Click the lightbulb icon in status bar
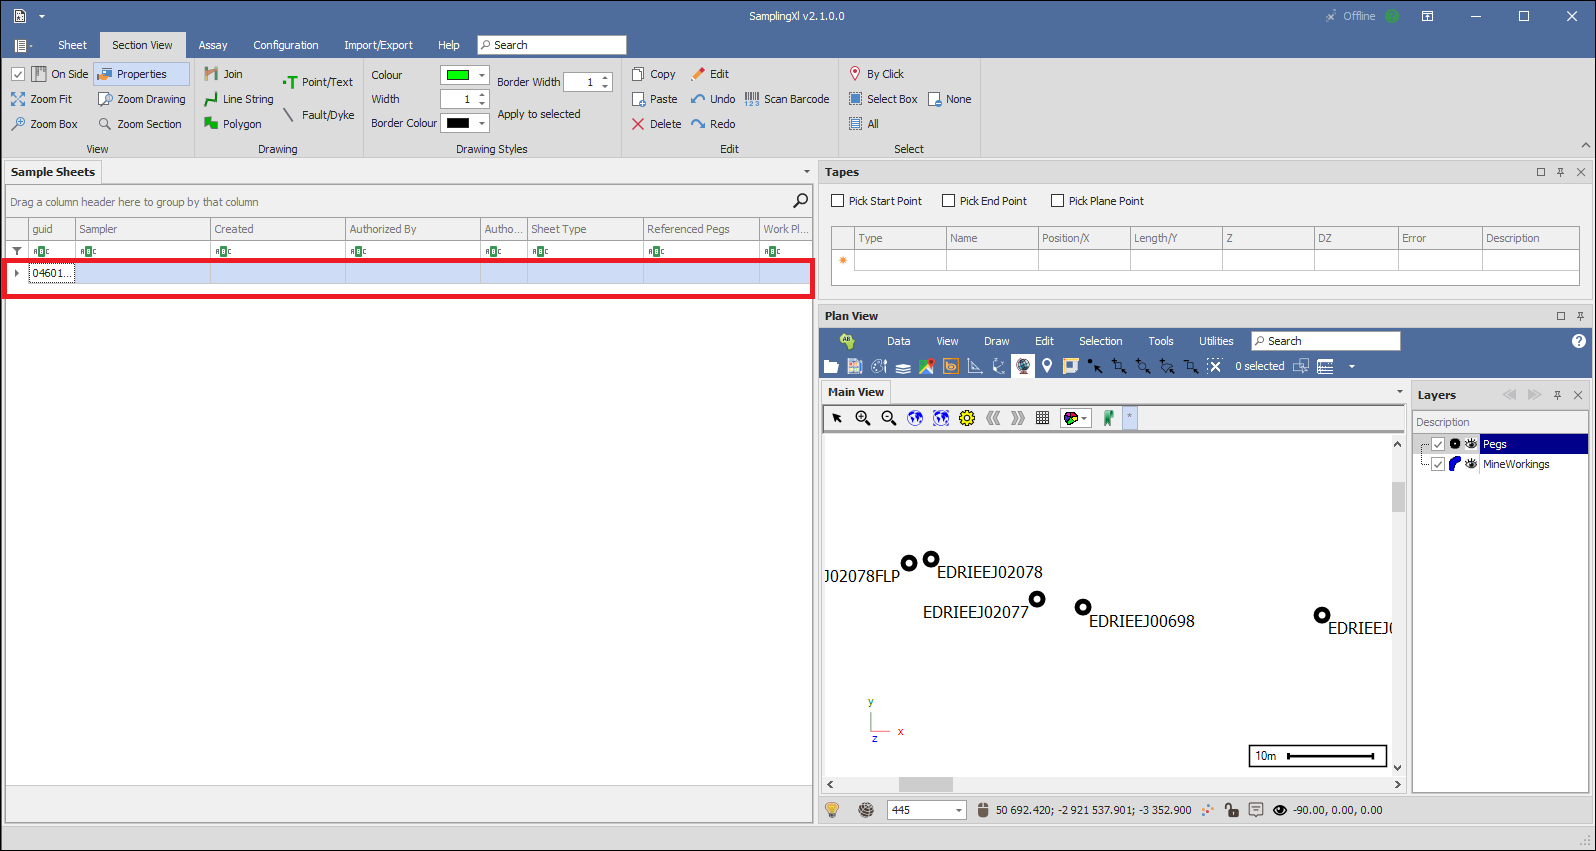1596x851 pixels. (832, 810)
